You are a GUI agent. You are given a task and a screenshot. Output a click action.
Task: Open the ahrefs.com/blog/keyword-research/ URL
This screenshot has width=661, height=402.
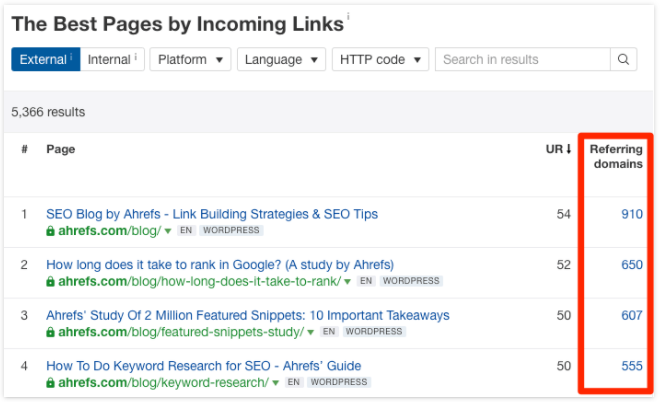pyautogui.click(x=164, y=383)
